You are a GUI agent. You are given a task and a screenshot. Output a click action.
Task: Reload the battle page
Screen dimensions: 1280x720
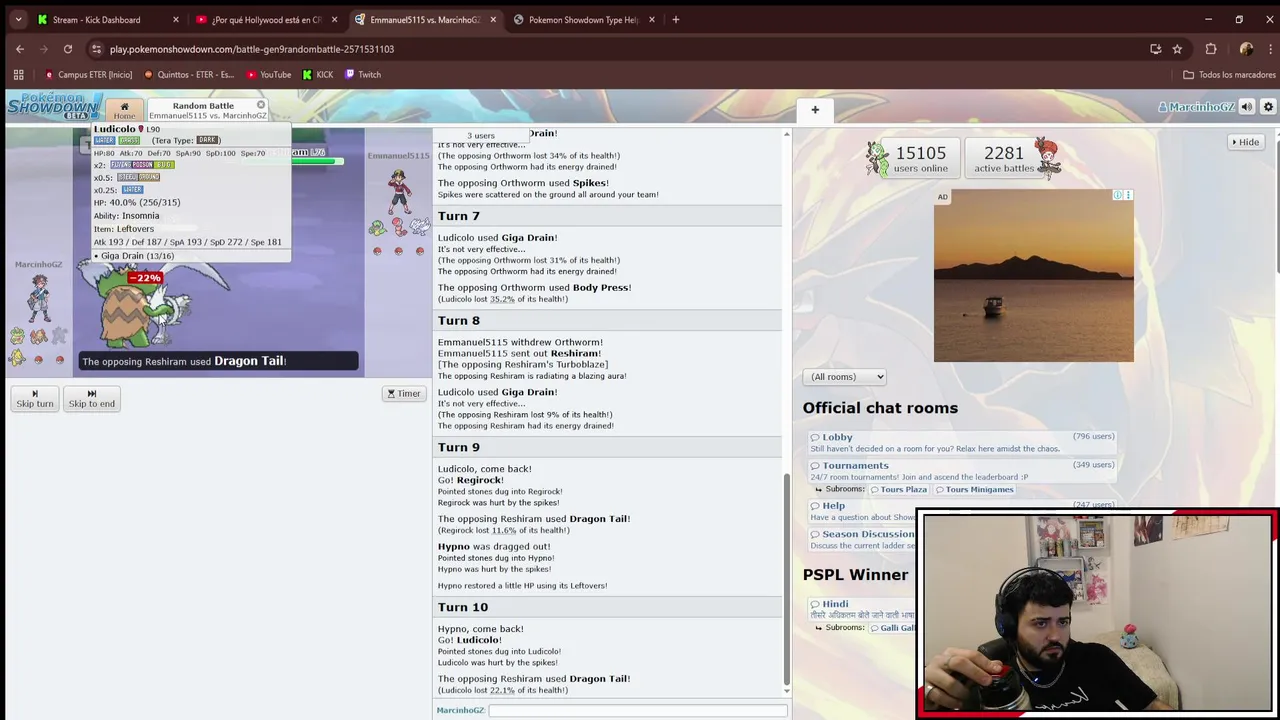point(68,49)
